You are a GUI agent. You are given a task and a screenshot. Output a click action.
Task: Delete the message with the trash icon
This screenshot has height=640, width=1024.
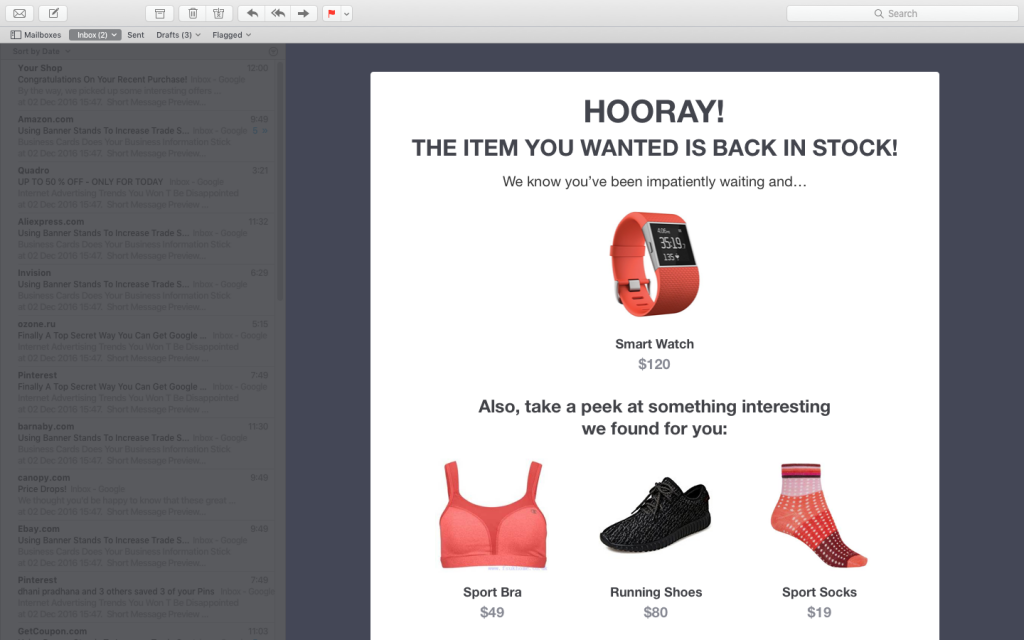pyautogui.click(x=193, y=13)
